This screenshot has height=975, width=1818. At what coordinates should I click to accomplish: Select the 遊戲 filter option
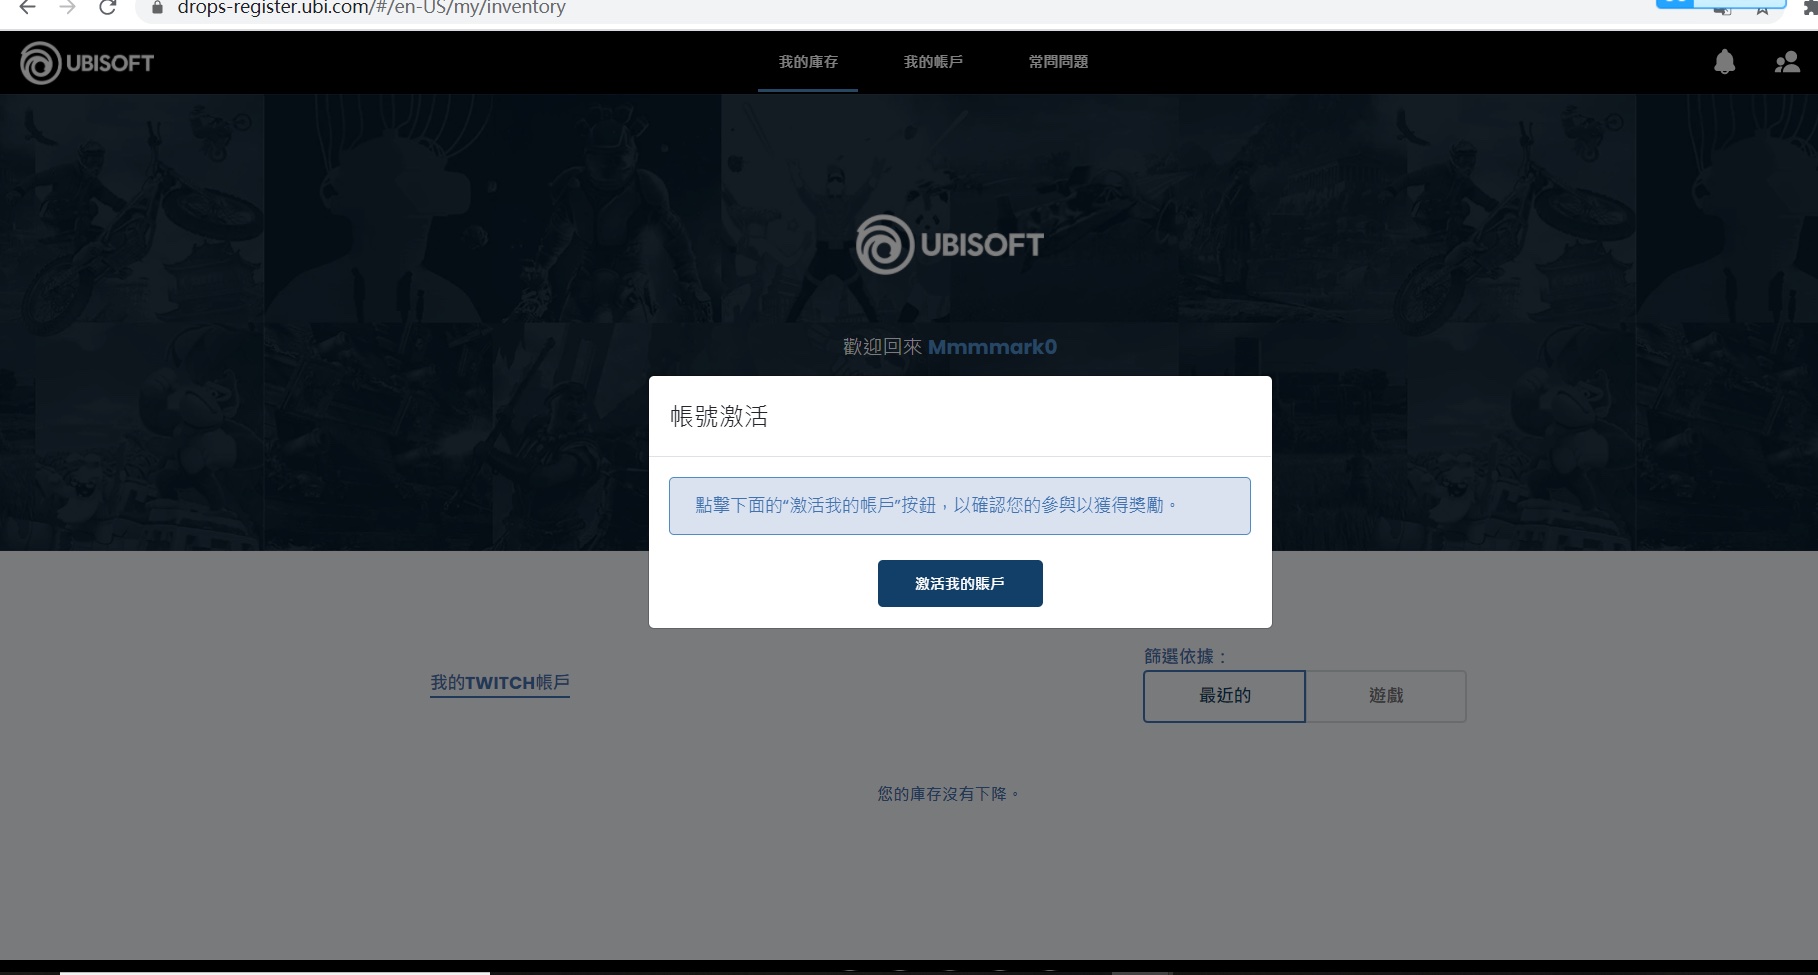coord(1386,696)
